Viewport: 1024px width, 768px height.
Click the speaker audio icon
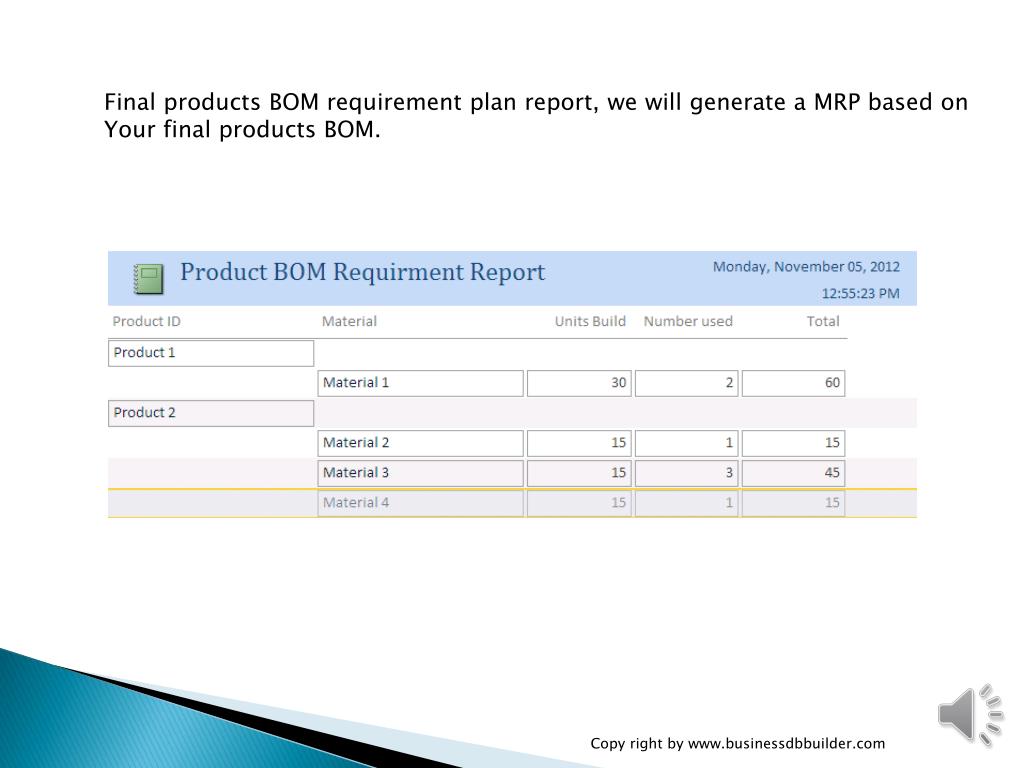click(970, 714)
